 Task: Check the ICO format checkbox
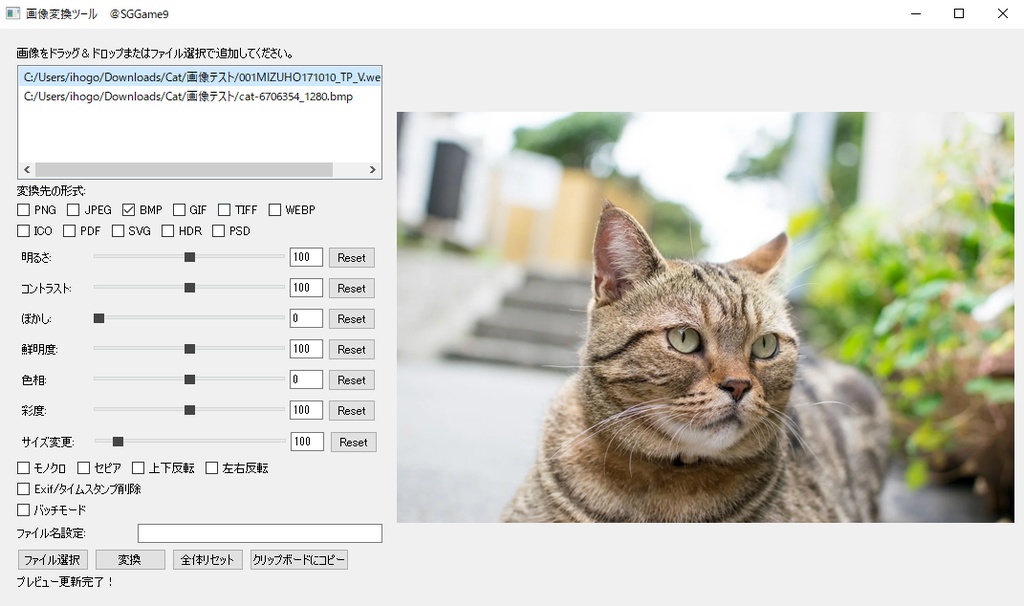[24, 231]
